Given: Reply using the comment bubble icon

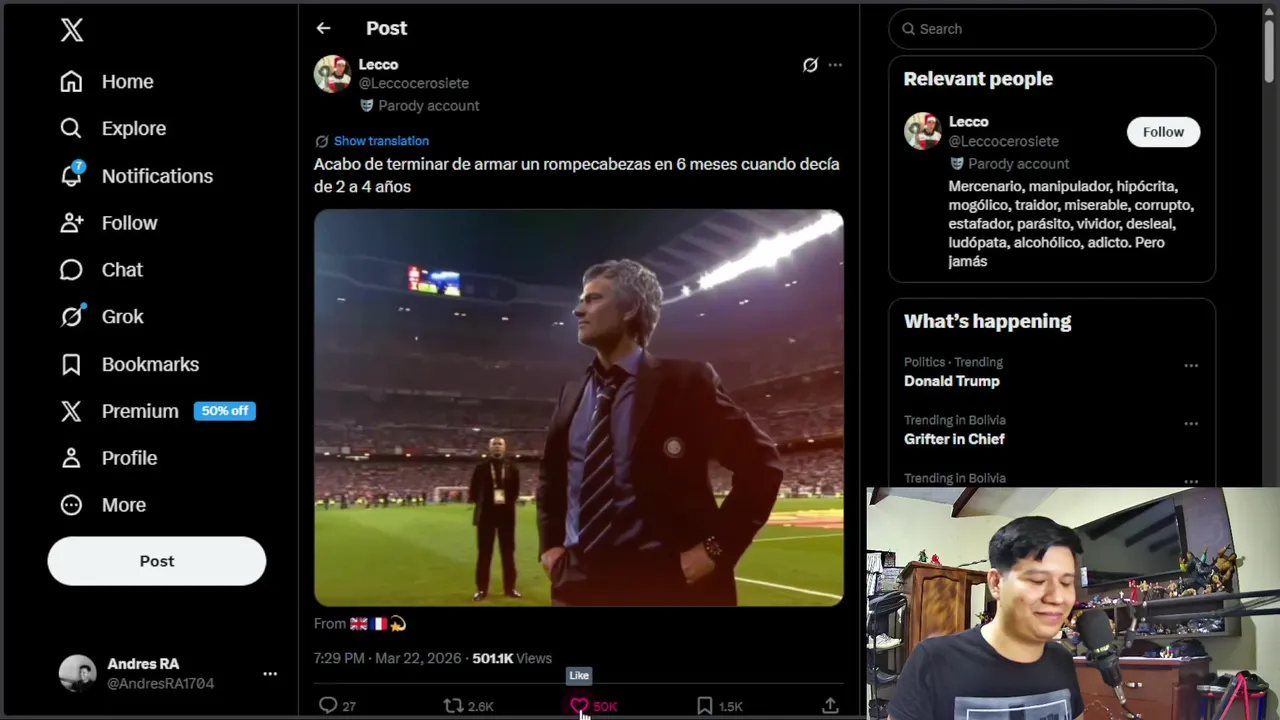Looking at the screenshot, I should coord(328,706).
